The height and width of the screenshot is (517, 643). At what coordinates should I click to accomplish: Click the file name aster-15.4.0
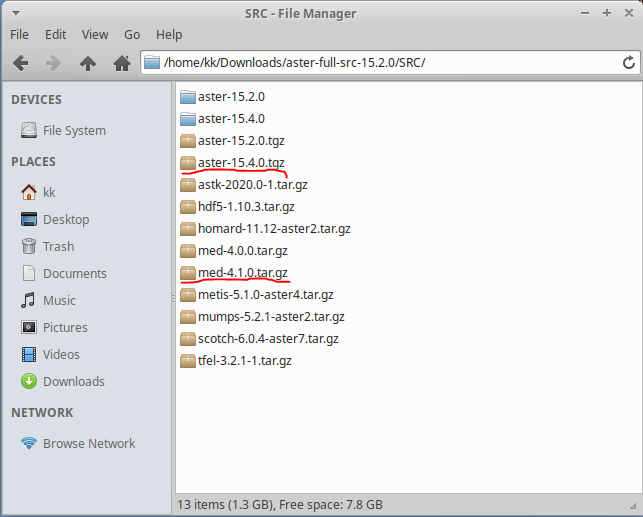click(231, 119)
